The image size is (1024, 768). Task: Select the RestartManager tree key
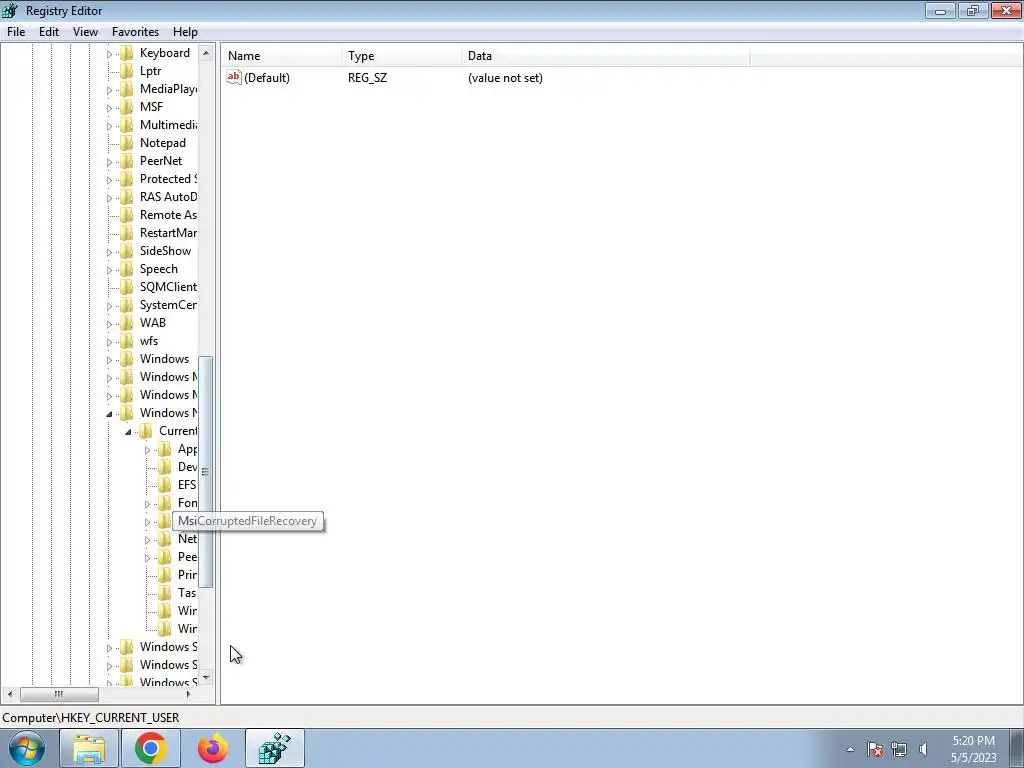(168, 232)
